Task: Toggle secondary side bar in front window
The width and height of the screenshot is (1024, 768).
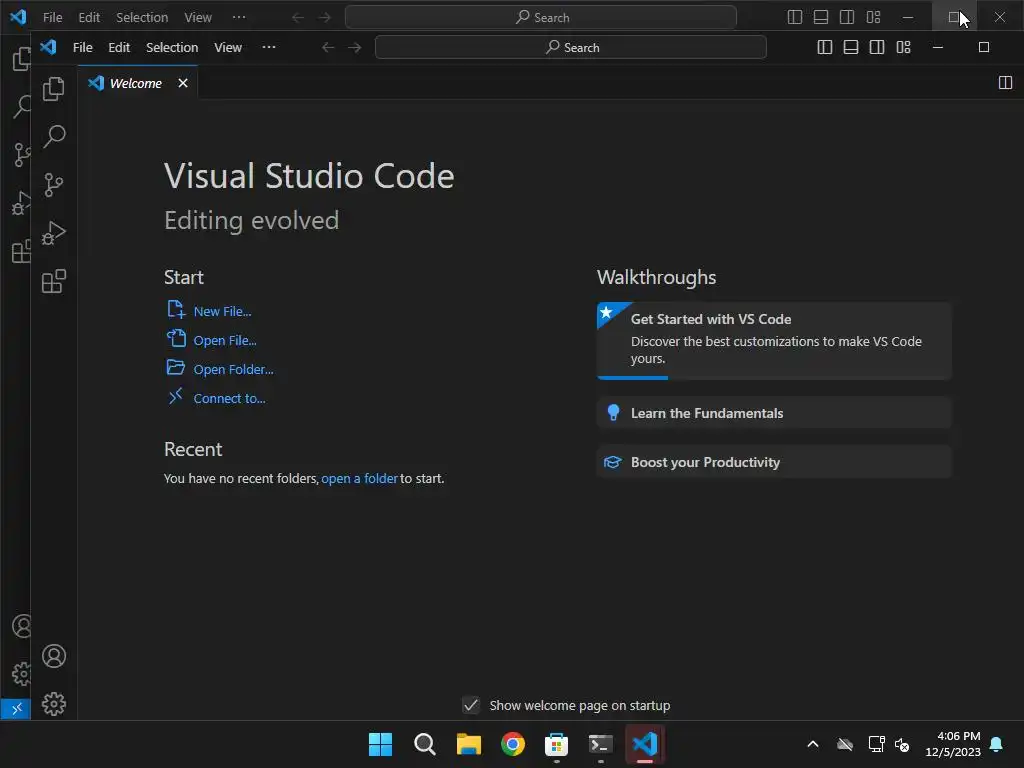Action: pyautogui.click(x=877, y=47)
